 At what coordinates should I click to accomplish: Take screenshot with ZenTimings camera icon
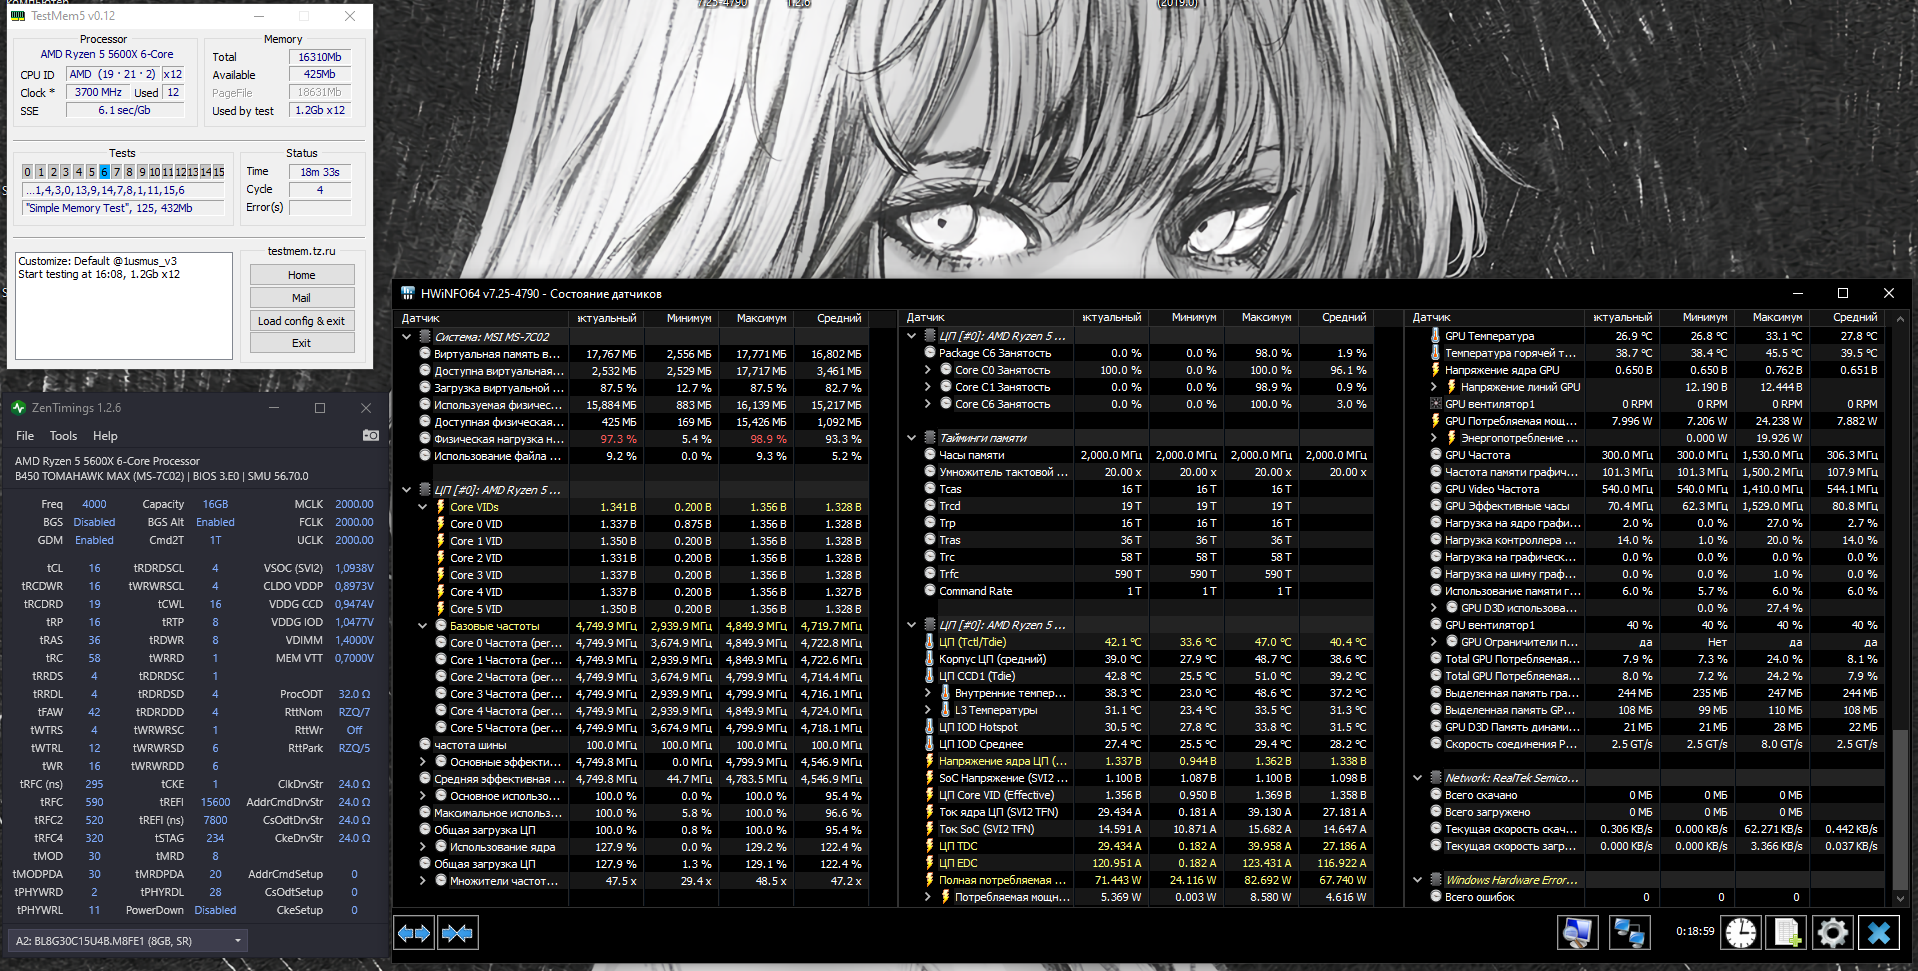pos(370,436)
